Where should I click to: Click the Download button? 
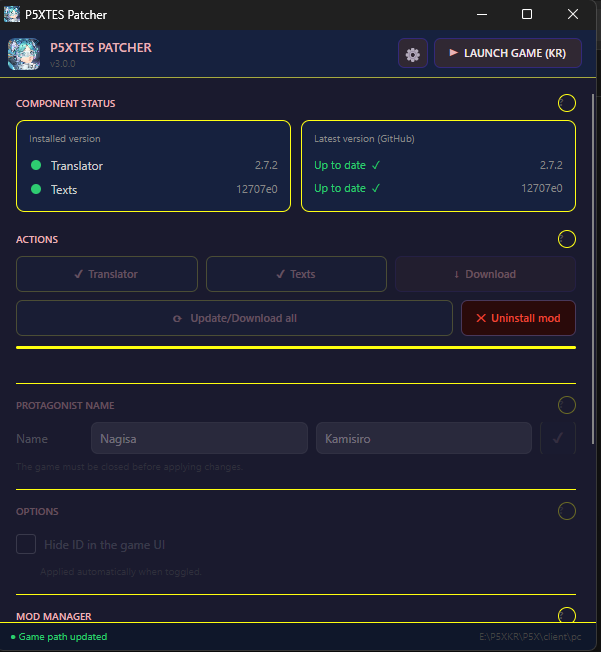[485, 274]
